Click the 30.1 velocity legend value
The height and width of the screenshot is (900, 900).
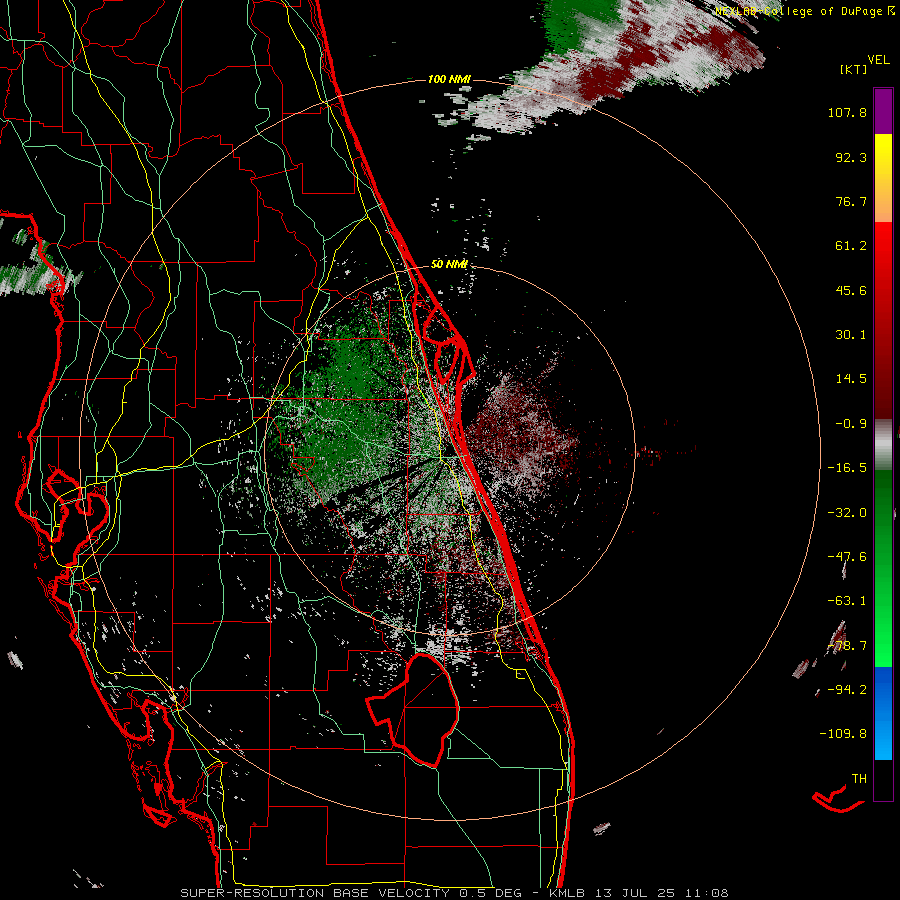click(x=851, y=335)
